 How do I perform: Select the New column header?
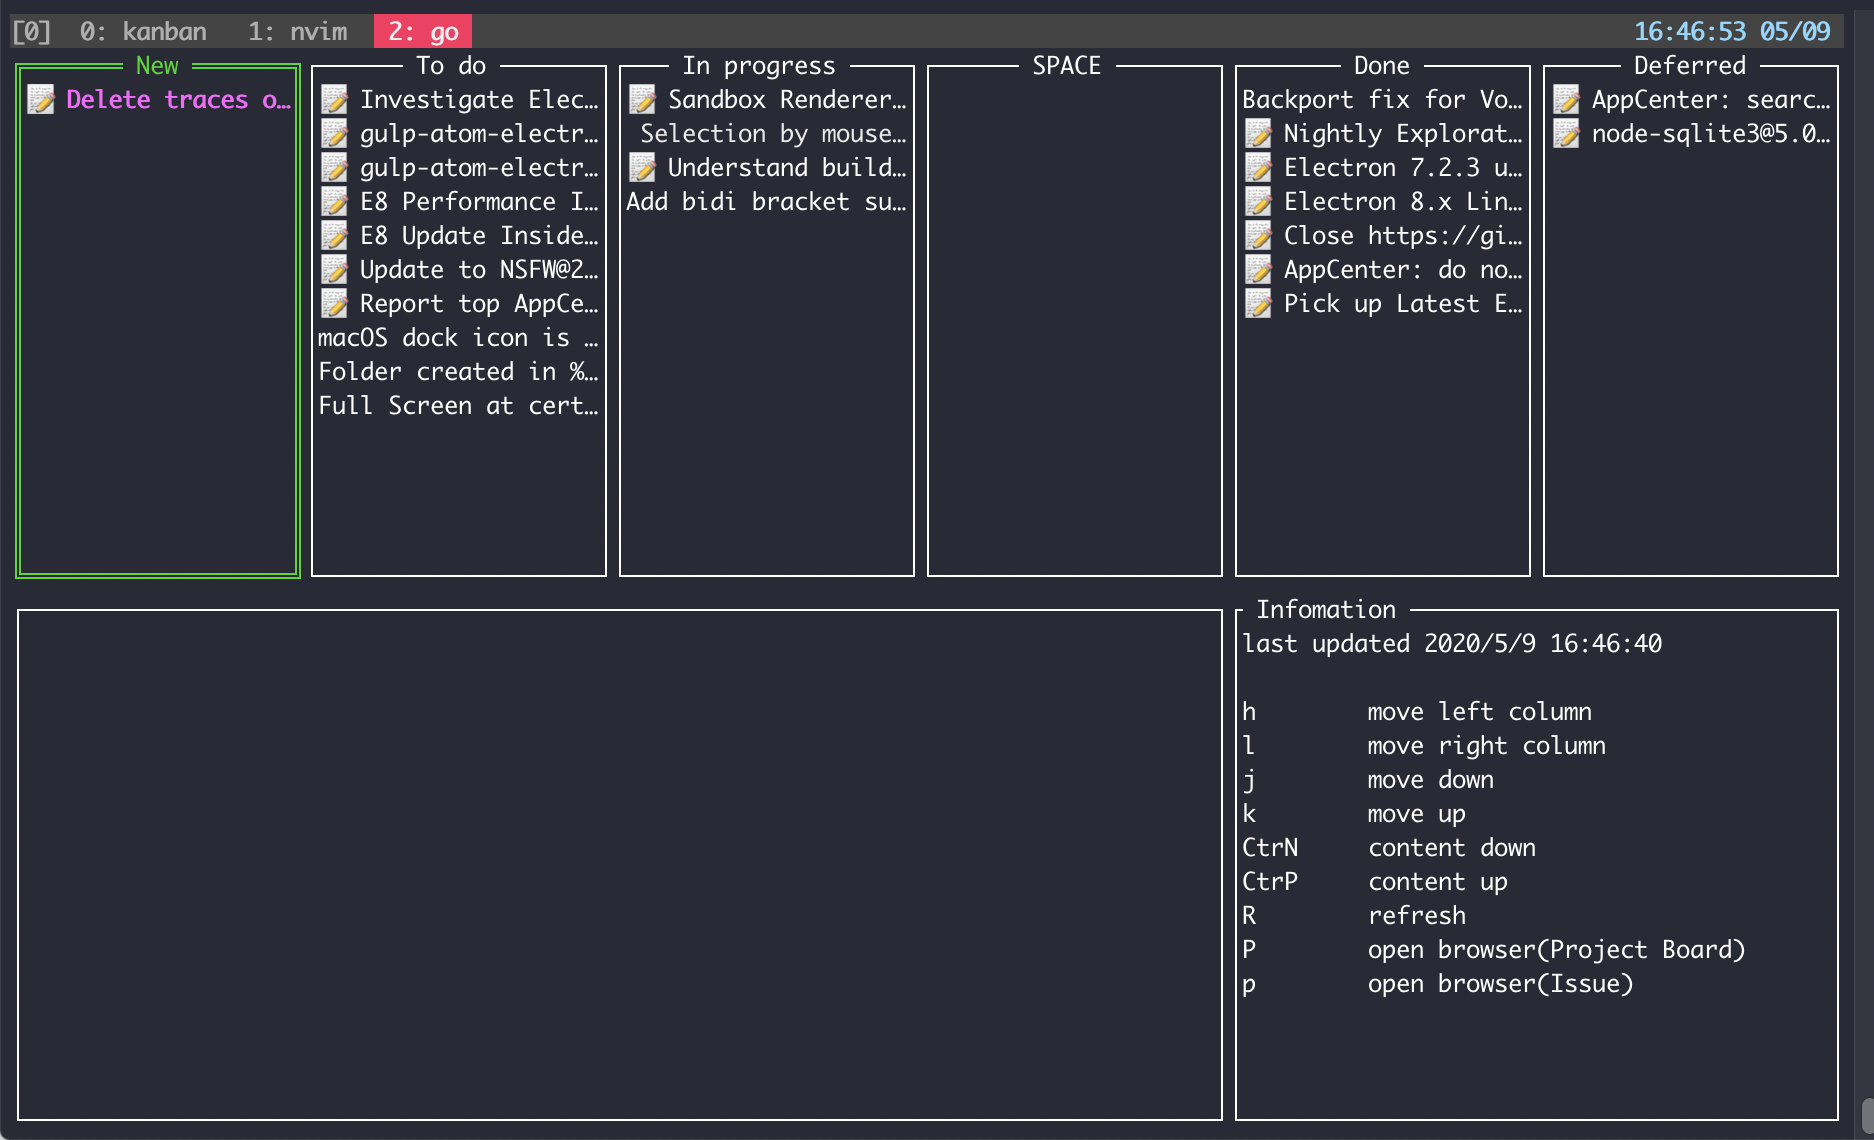(x=157, y=65)
